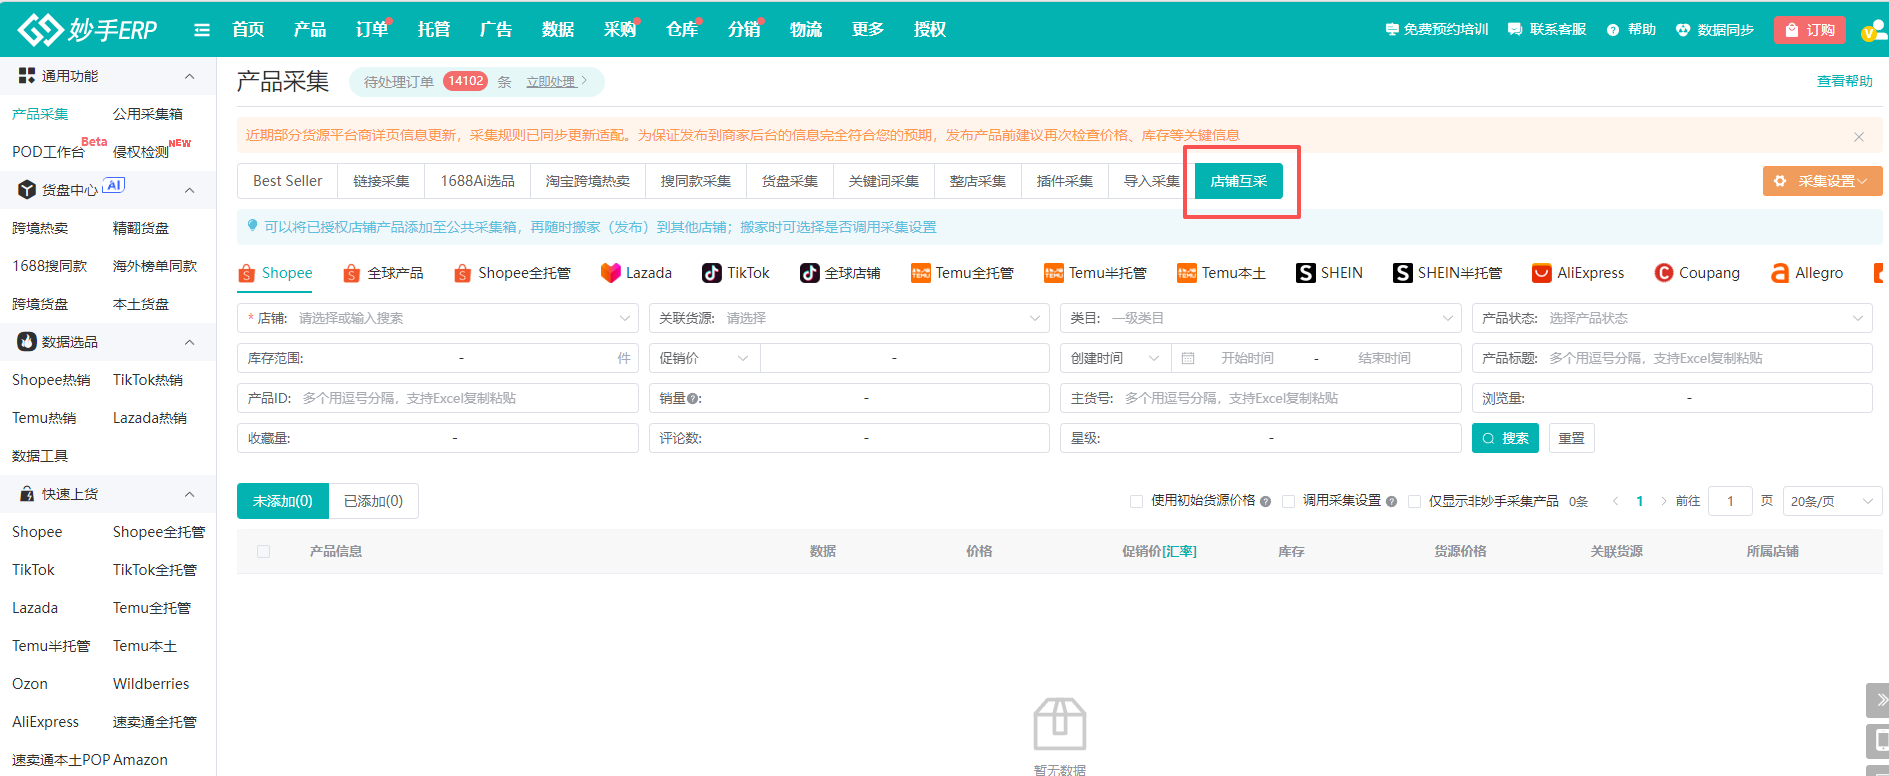Click help icon beside 调用采集设置
1889x776 pixels.
coord(1391,501)
